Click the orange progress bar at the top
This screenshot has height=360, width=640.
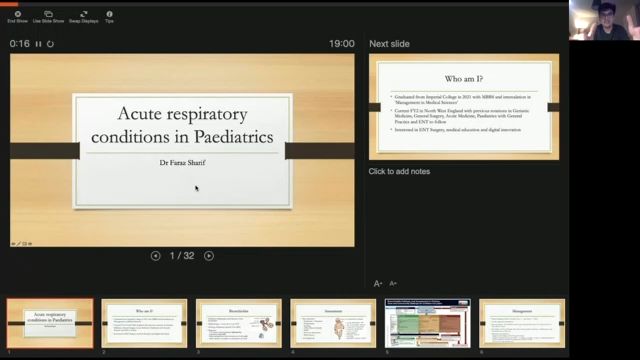[x=9, y=4]
